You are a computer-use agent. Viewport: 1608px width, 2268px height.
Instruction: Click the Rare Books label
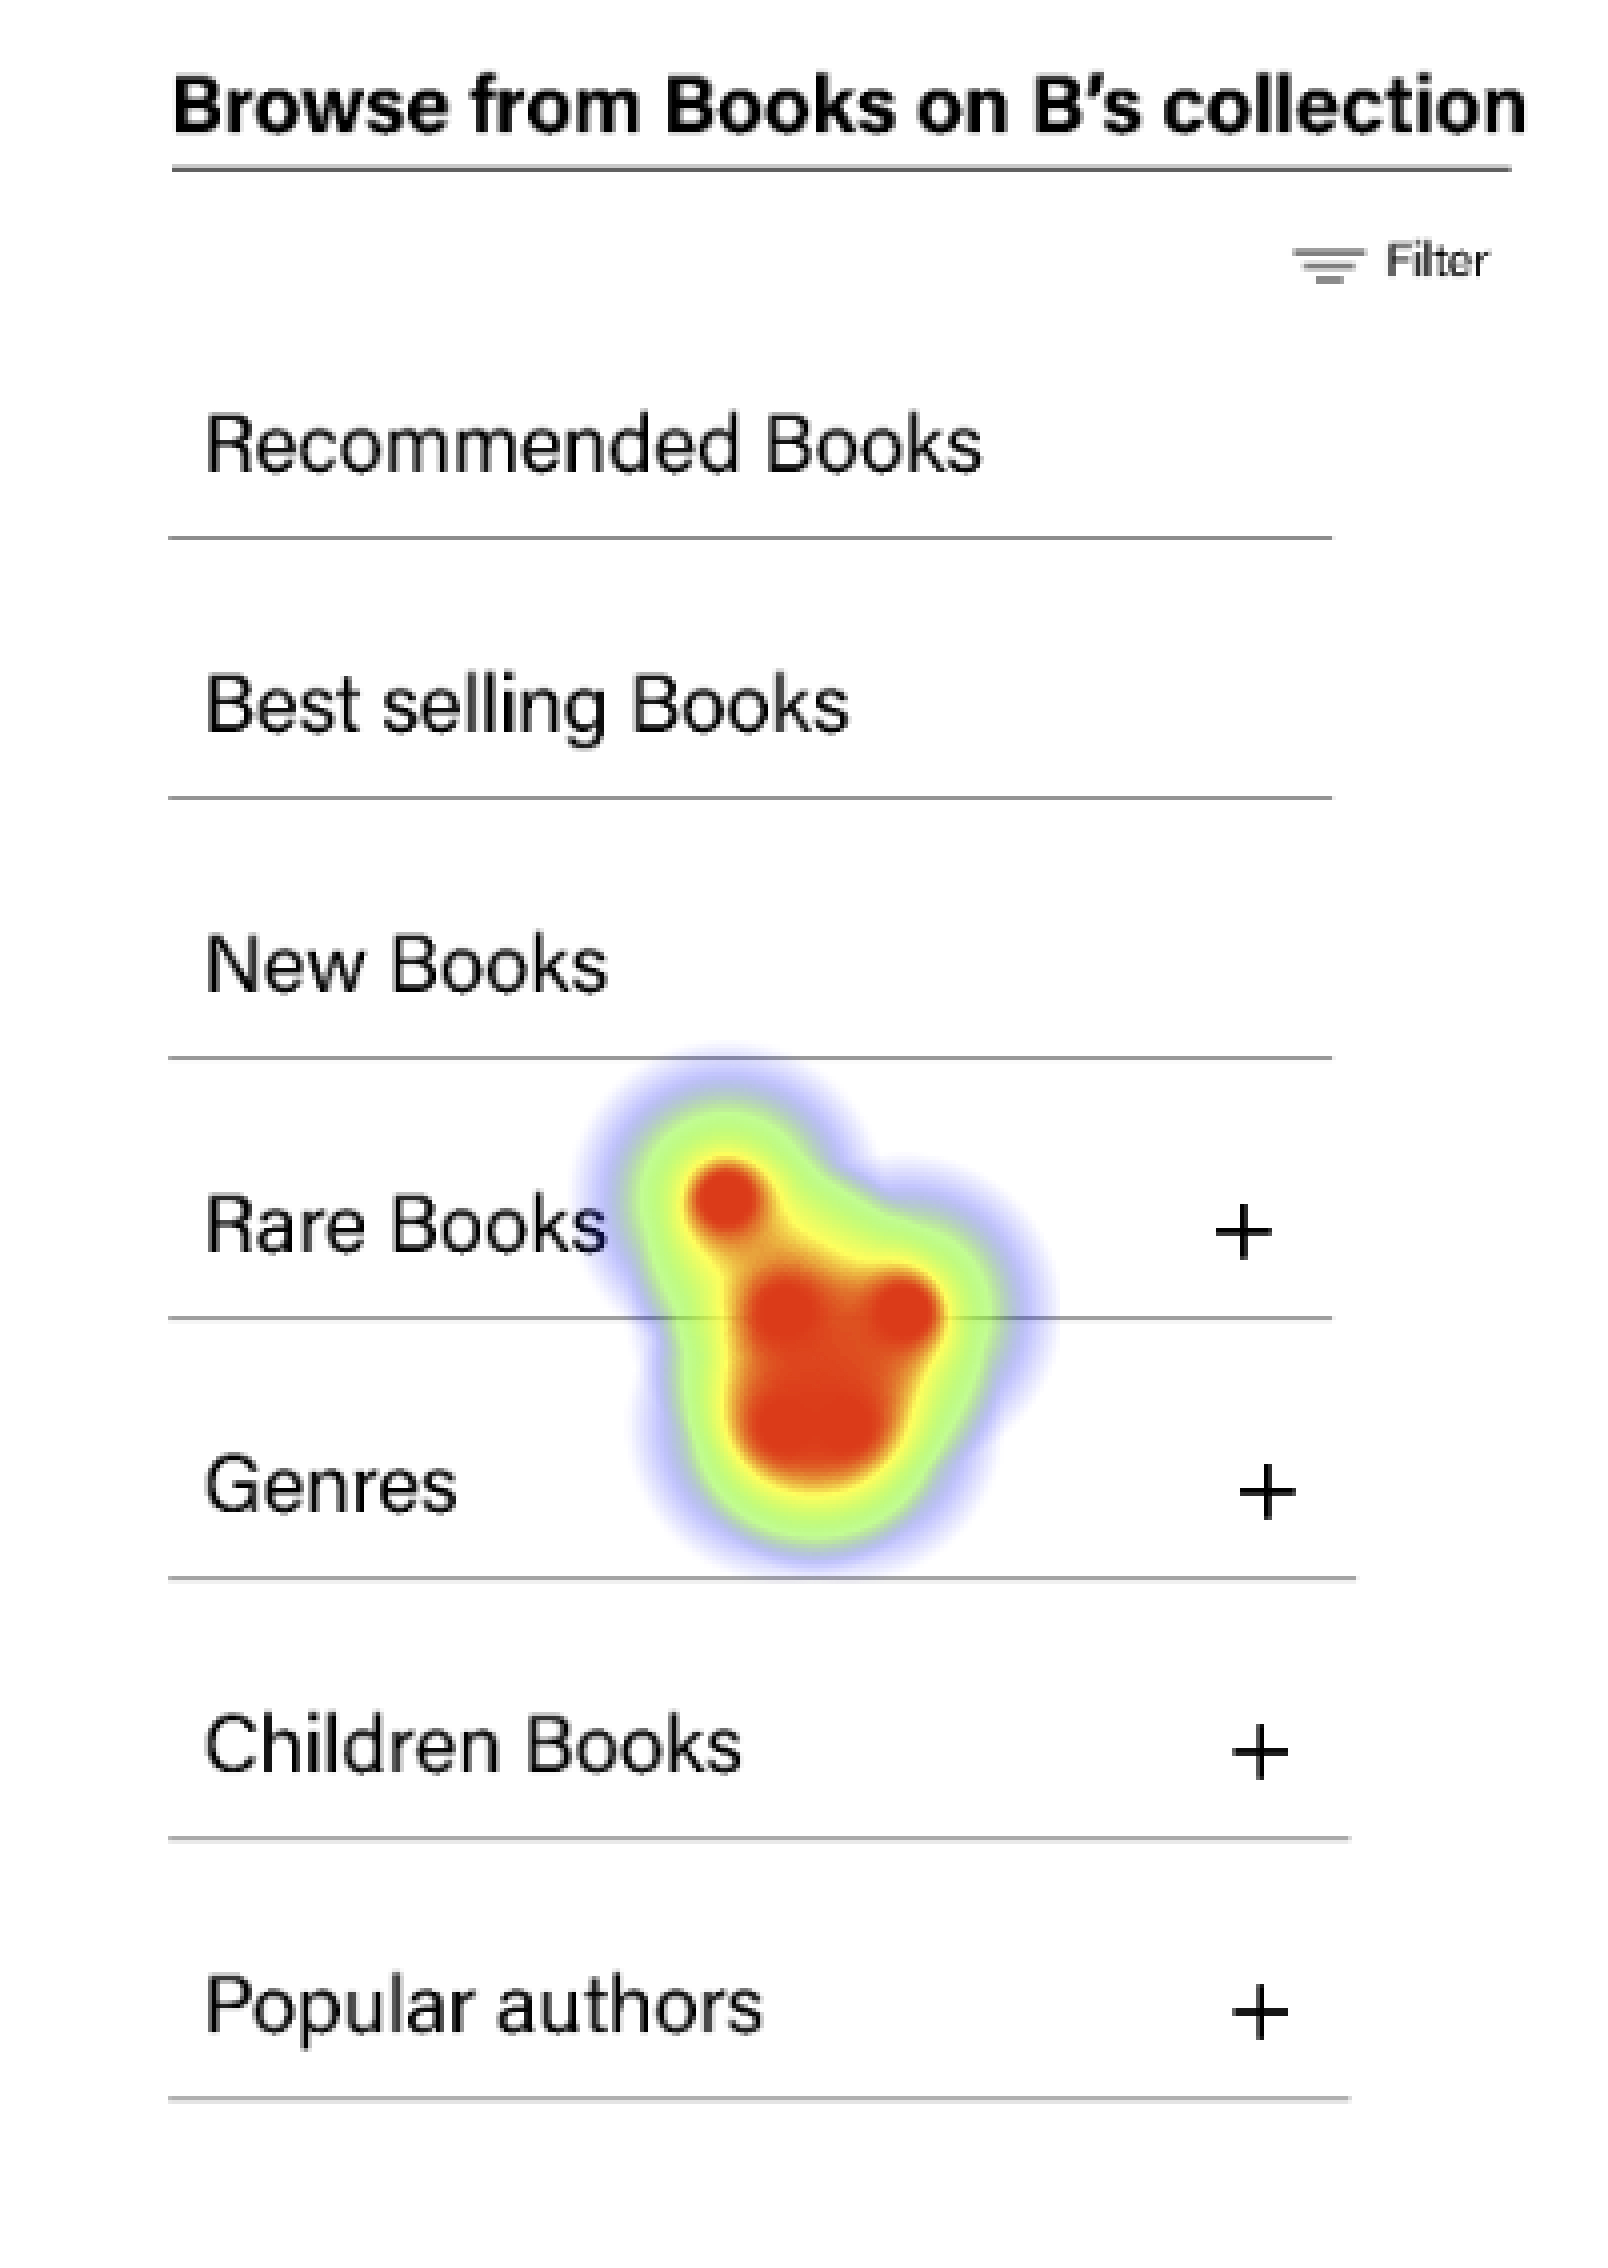(x=406, y=1225)
